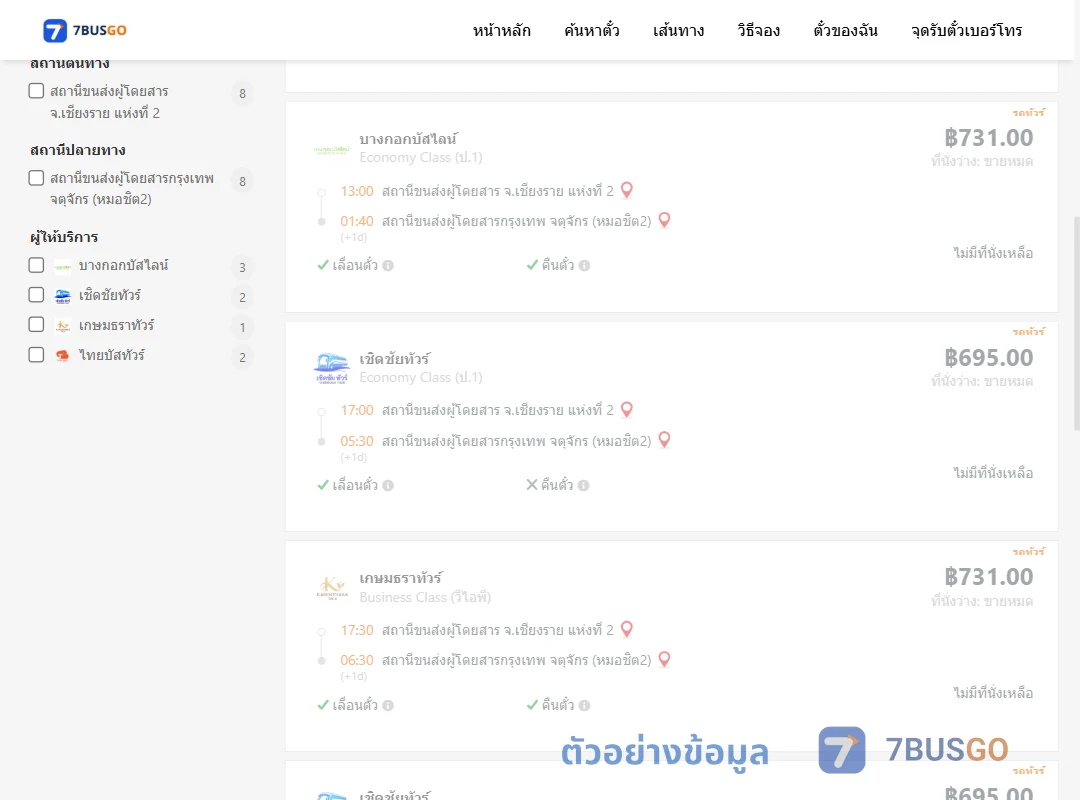Open the หน้าหลัก menu item
The width and height of the screenshot is (1080, 800).
point(501,30)
